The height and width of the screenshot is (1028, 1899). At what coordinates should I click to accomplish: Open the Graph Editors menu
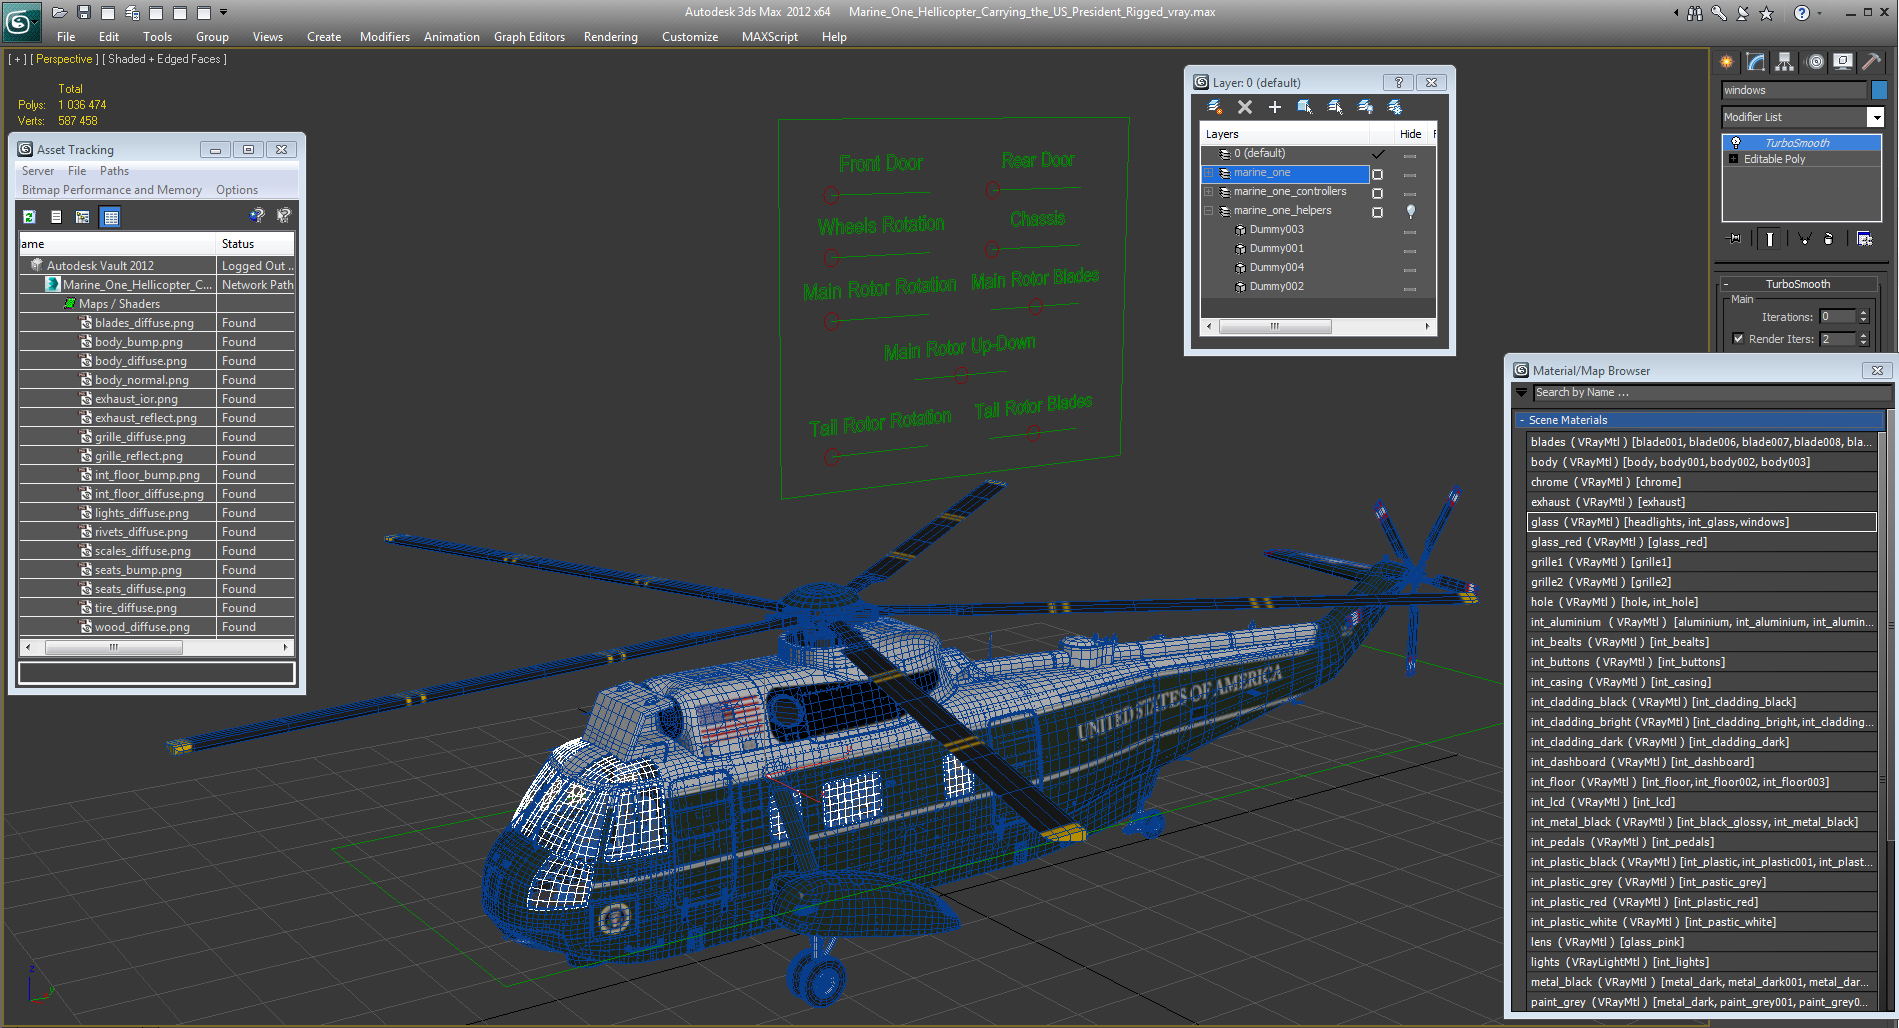coord(529,37)
